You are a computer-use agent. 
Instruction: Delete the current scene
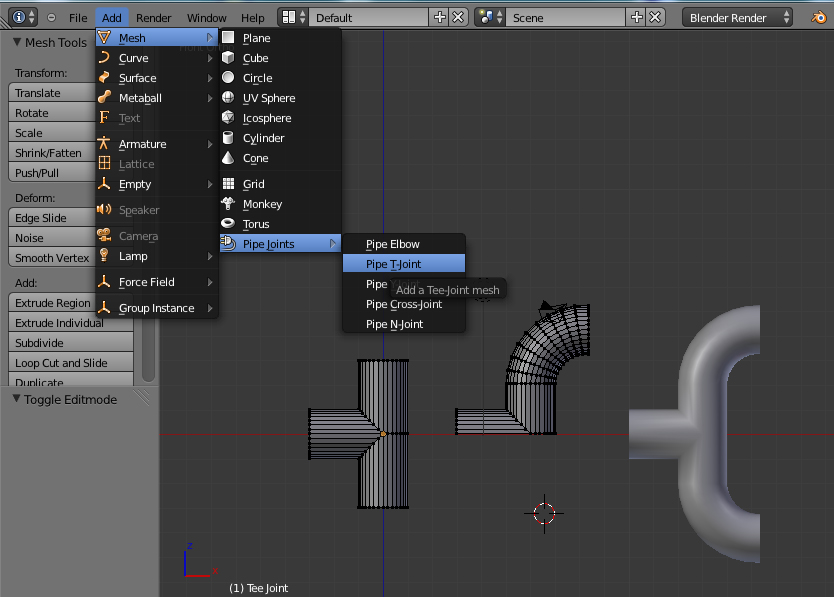pos(655,18)
